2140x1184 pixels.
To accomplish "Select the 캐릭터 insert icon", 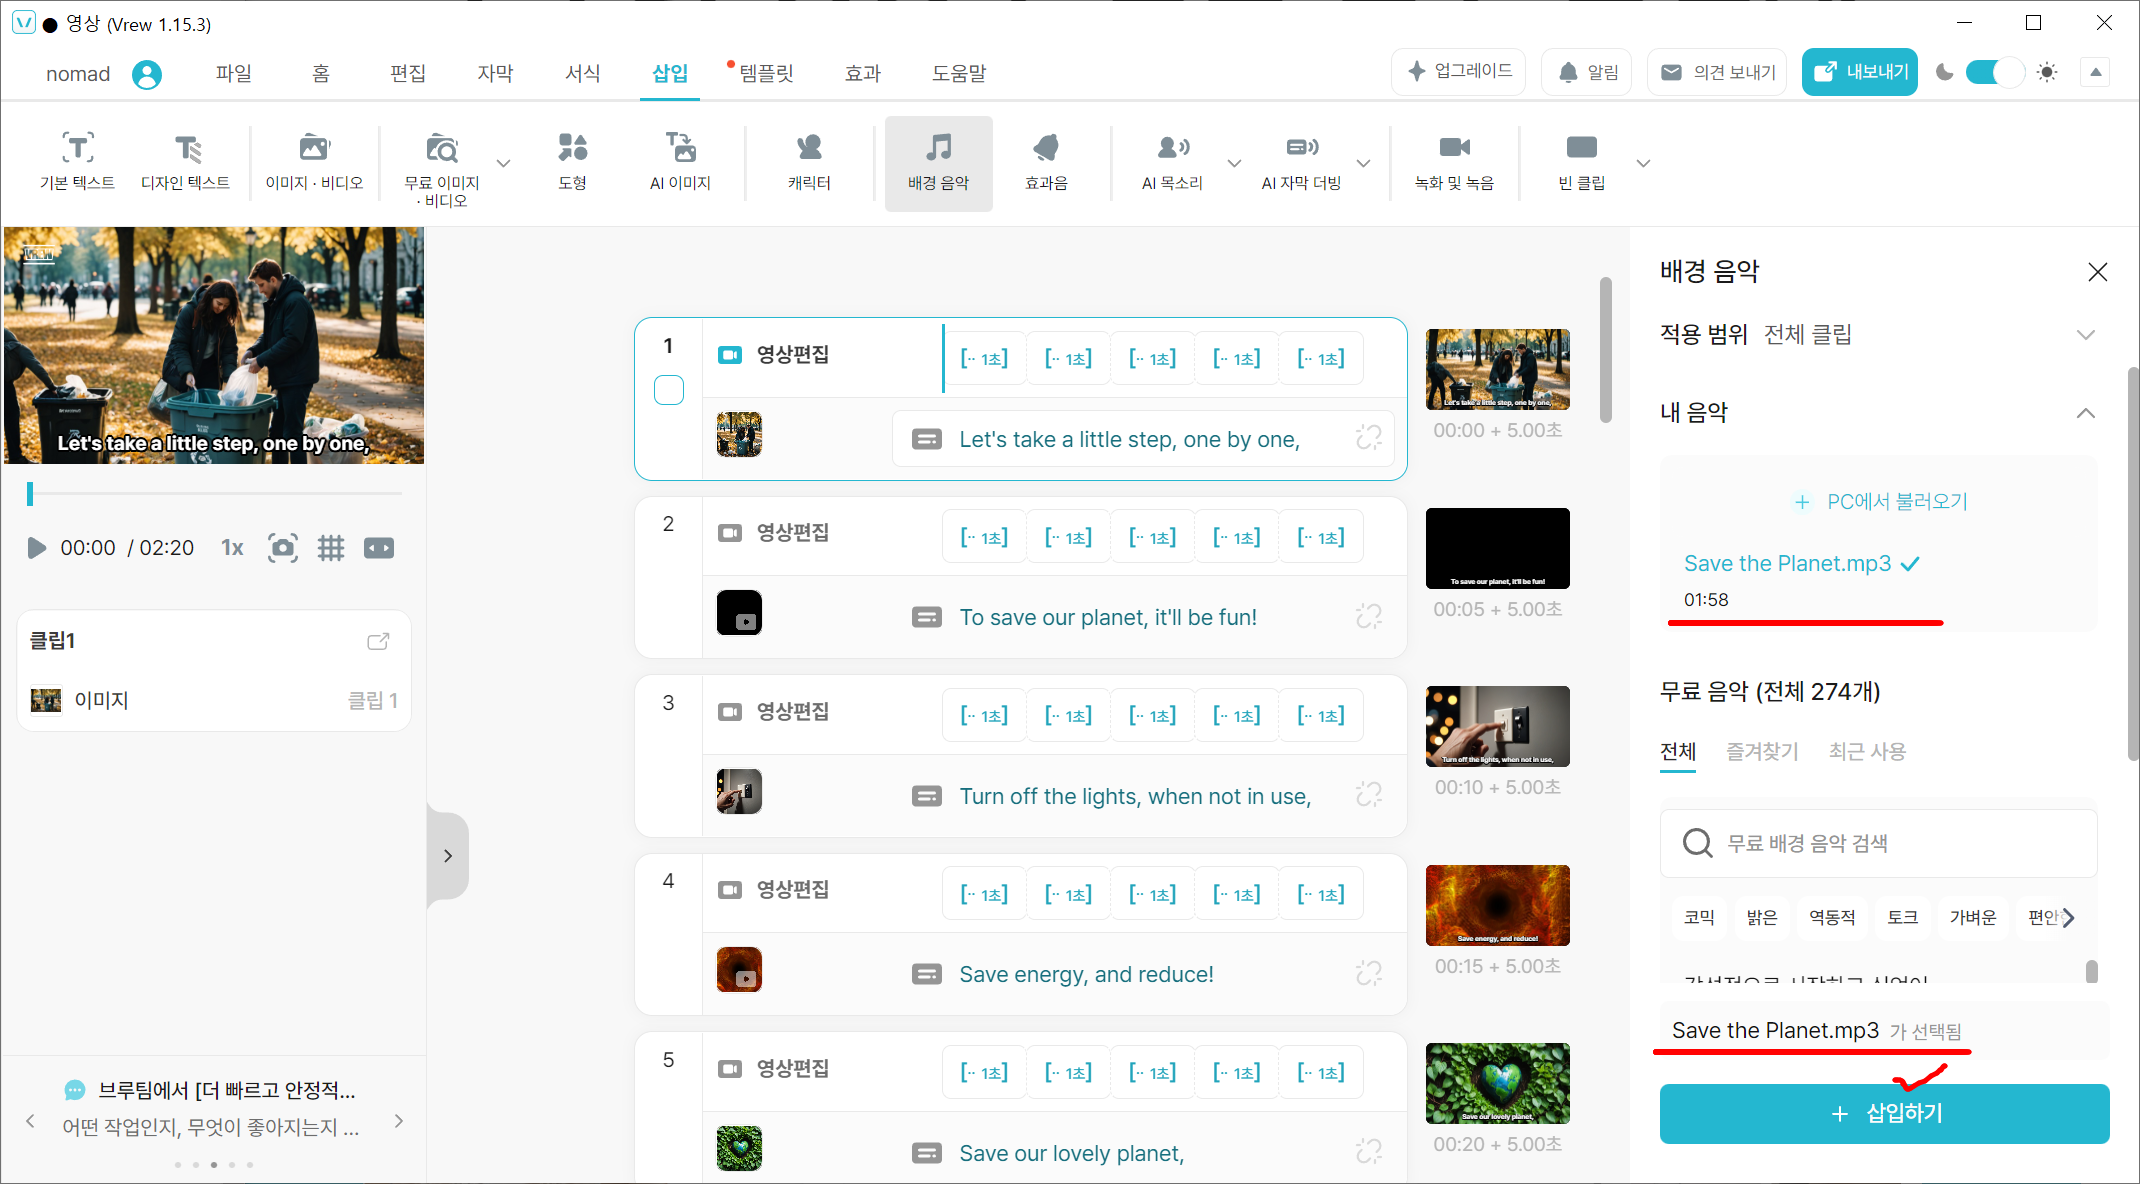I will (809, 160).
